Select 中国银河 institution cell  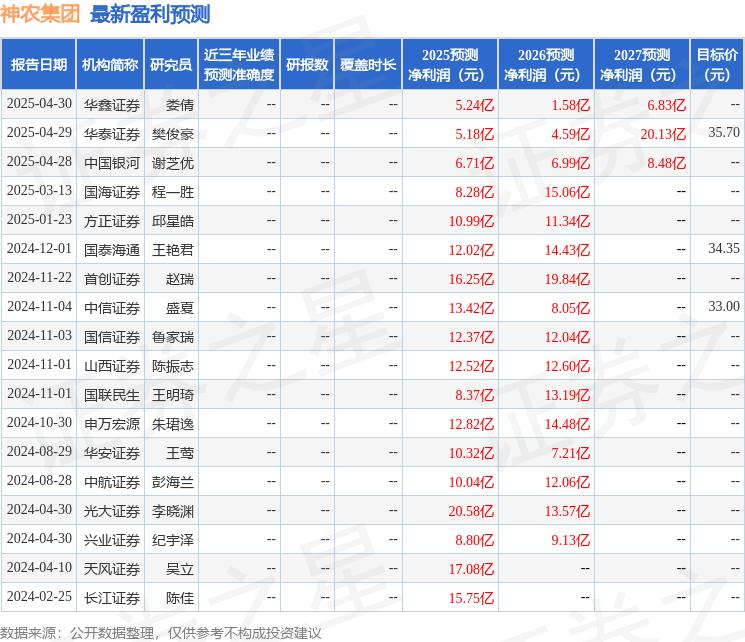(x=112, y=163)
